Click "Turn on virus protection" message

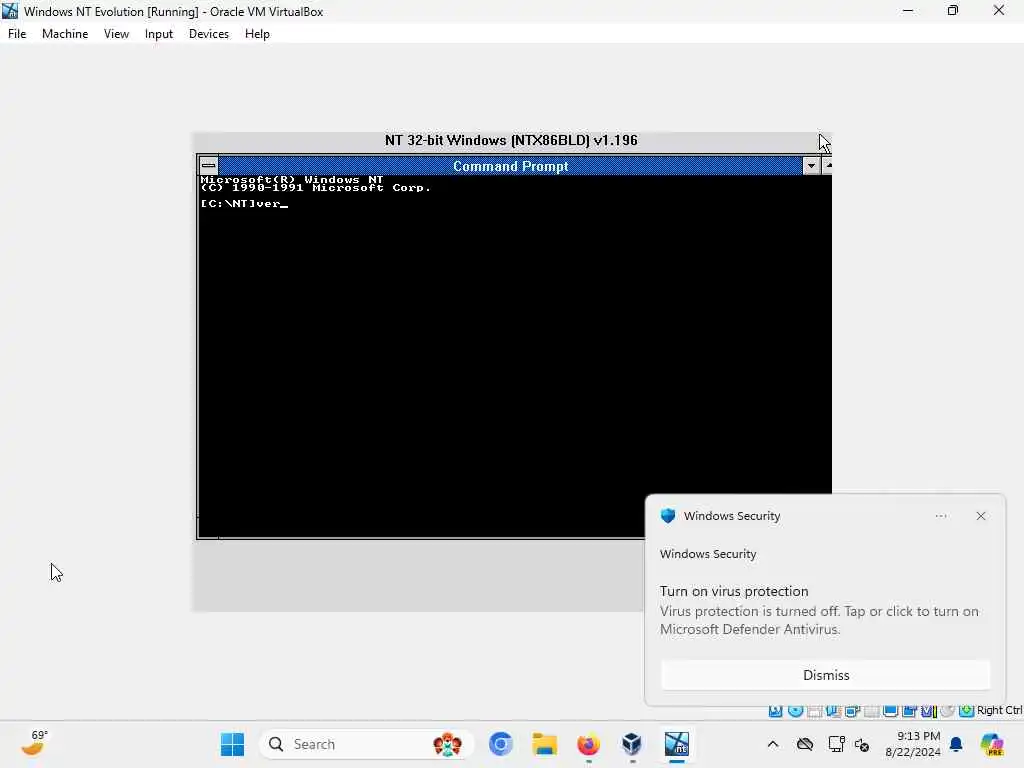coord(734,591)
